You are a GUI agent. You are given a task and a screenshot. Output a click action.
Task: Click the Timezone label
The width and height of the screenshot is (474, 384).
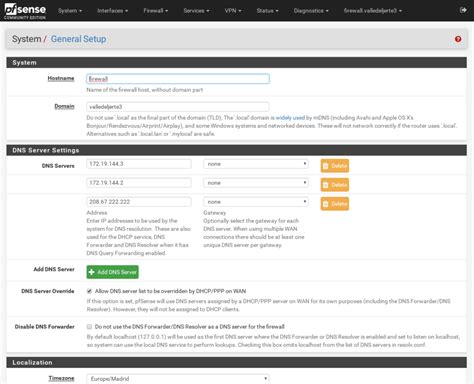coord(61,378)
